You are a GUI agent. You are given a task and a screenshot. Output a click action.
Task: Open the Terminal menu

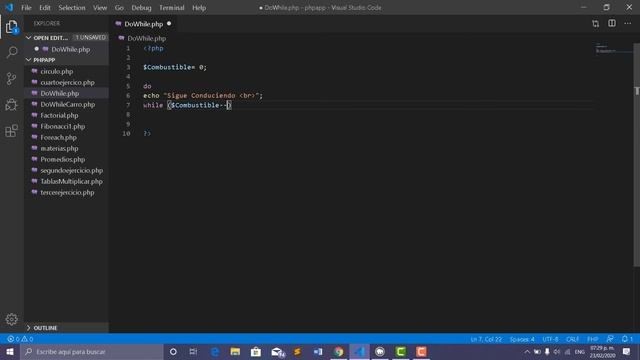[x=171, y=8]
